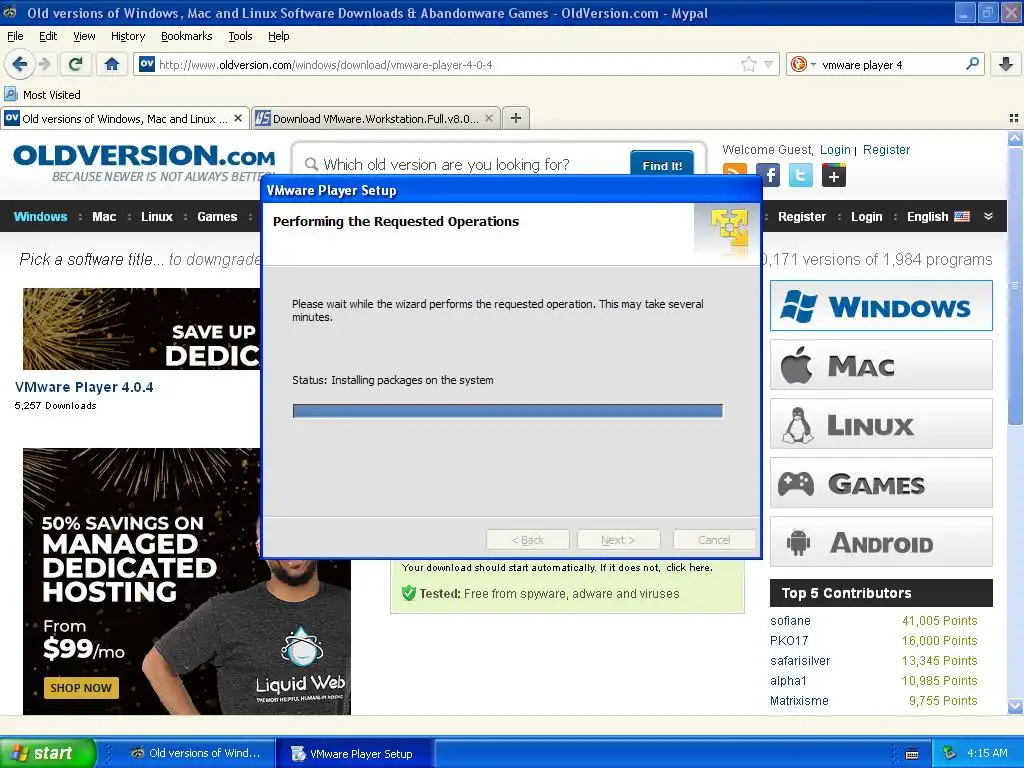Open the Help menu
This screenshot has height=768, width=1024.
[278, 36]
